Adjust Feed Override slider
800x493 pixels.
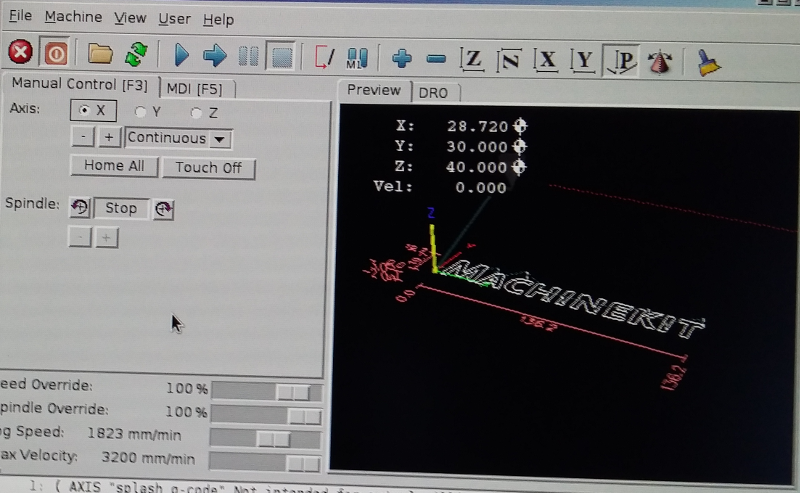[267, 391]
